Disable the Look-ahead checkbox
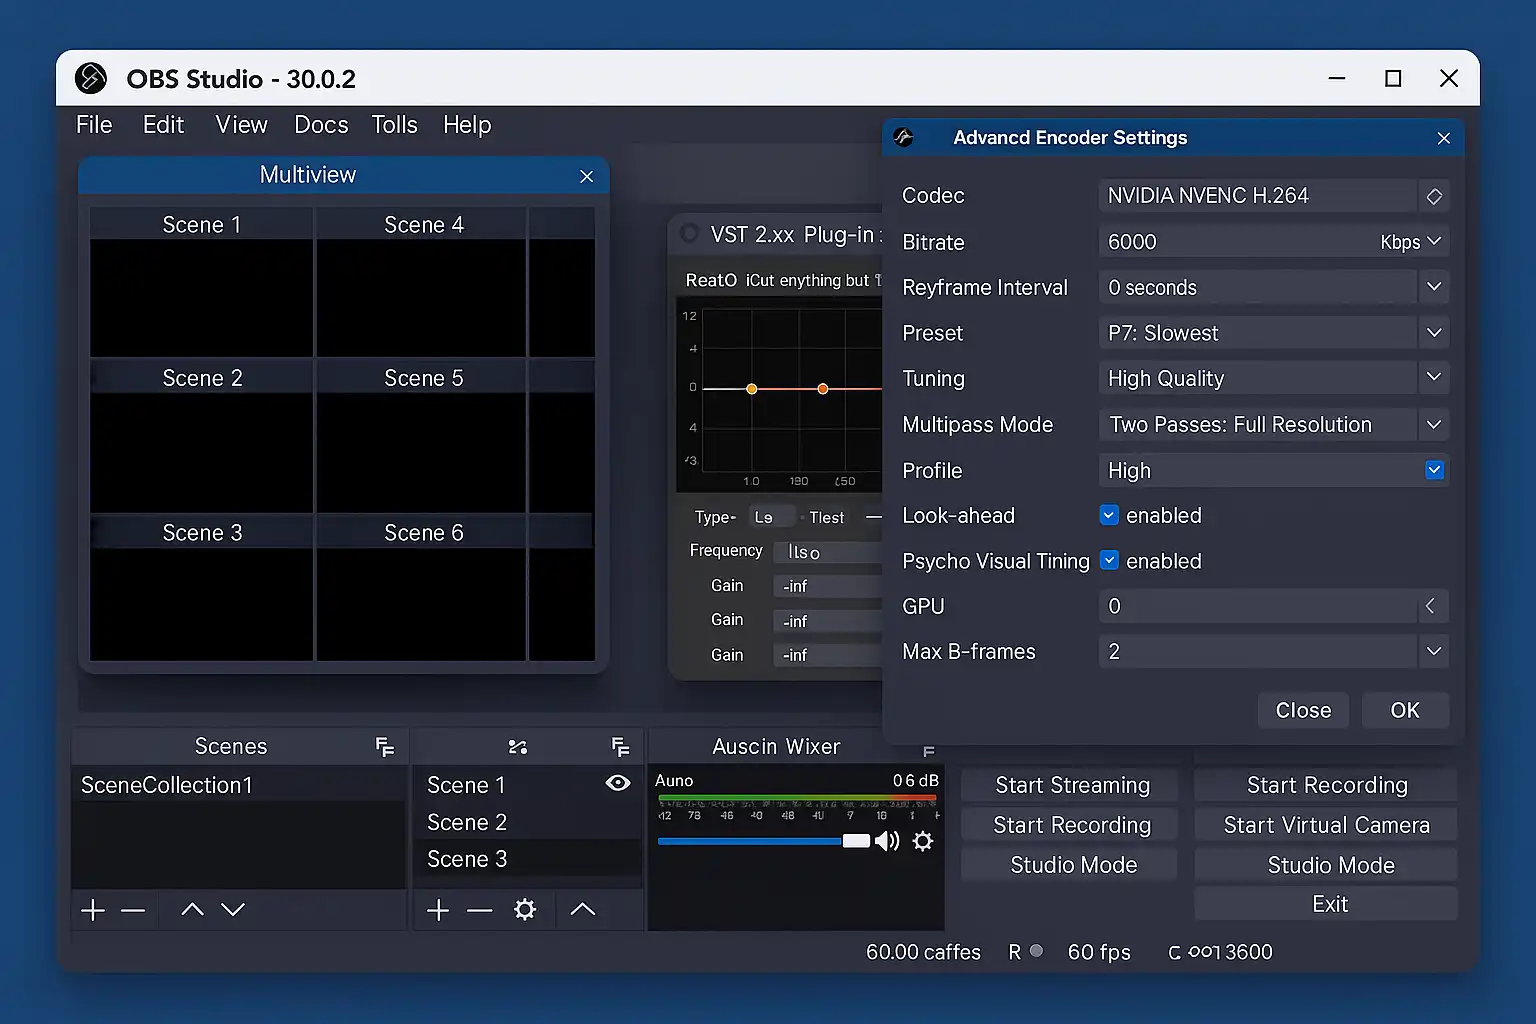1536x1024 pixels. coord(1109,515)
